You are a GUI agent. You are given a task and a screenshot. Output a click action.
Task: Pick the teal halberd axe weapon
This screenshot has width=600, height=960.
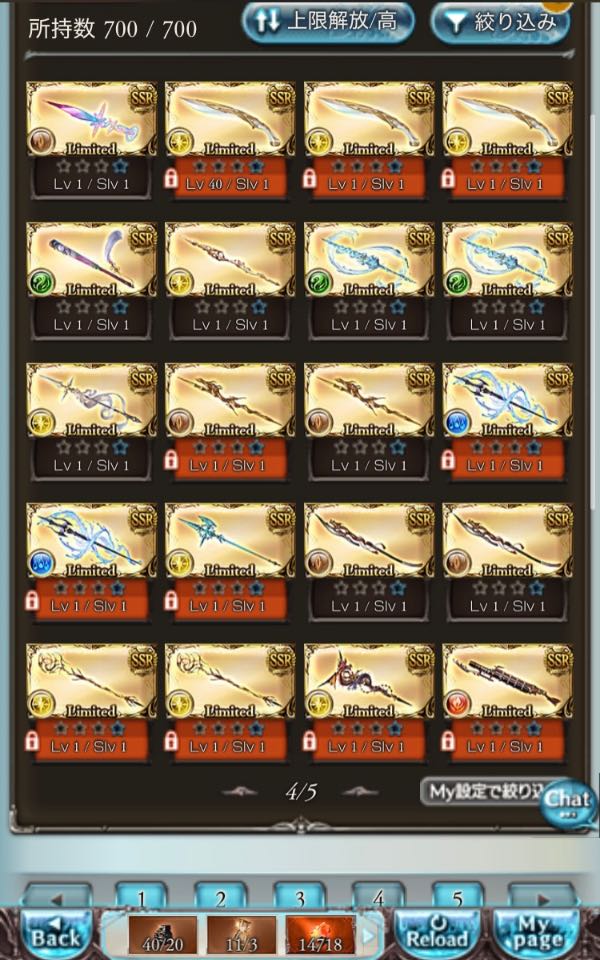click(230, 541)
